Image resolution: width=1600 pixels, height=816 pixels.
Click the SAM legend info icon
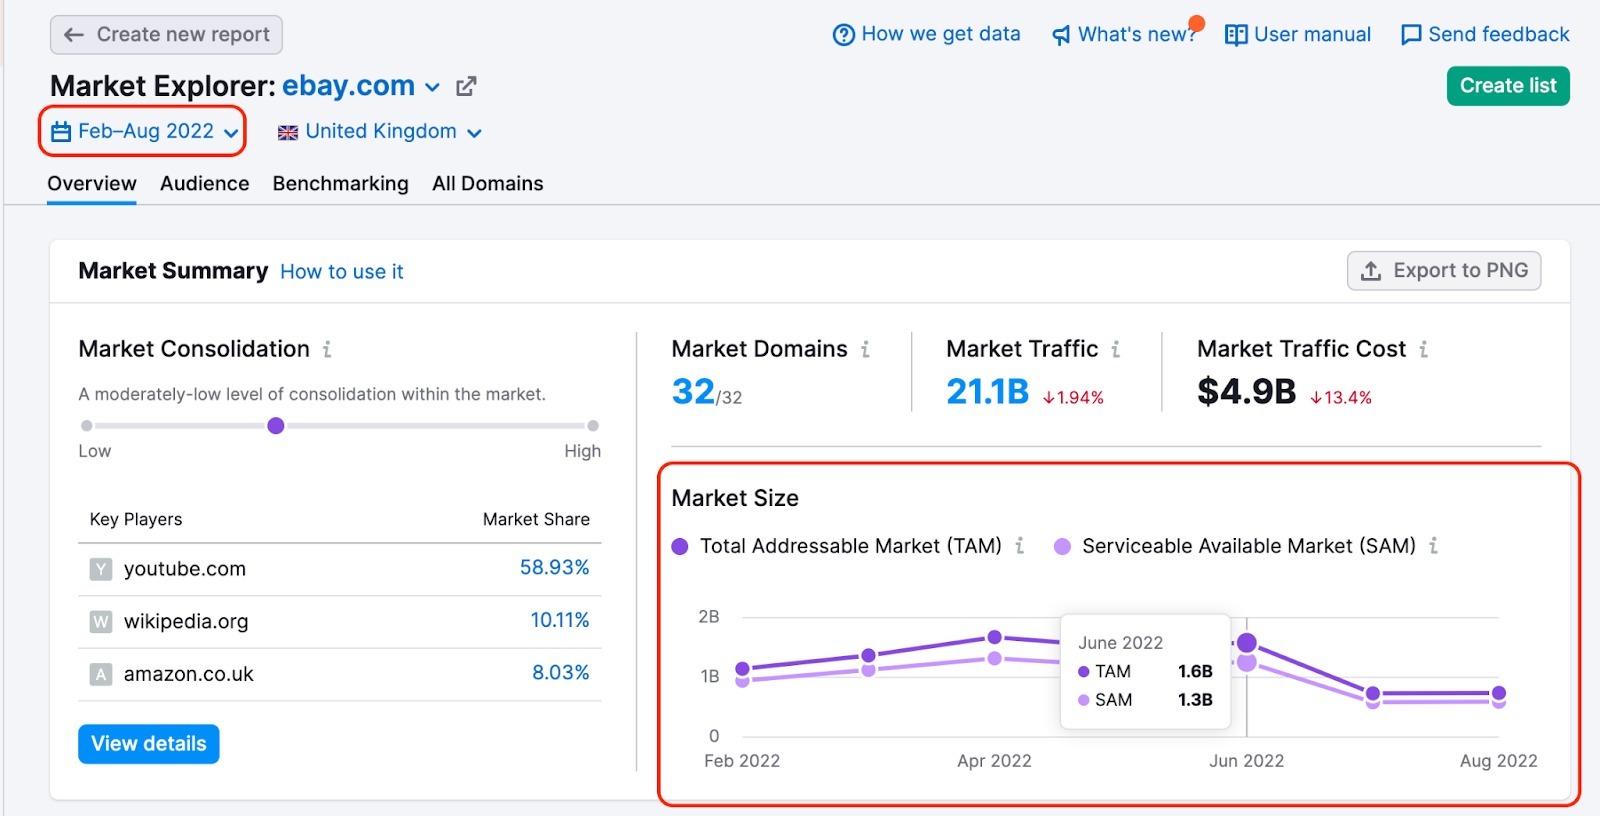[1434, 546]
